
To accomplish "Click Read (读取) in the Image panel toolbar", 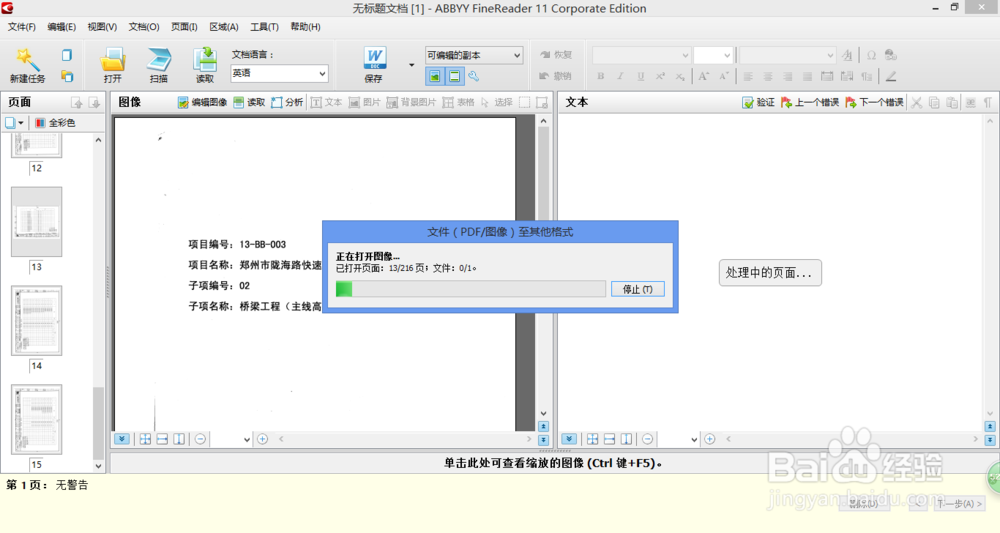I will 249,102.
